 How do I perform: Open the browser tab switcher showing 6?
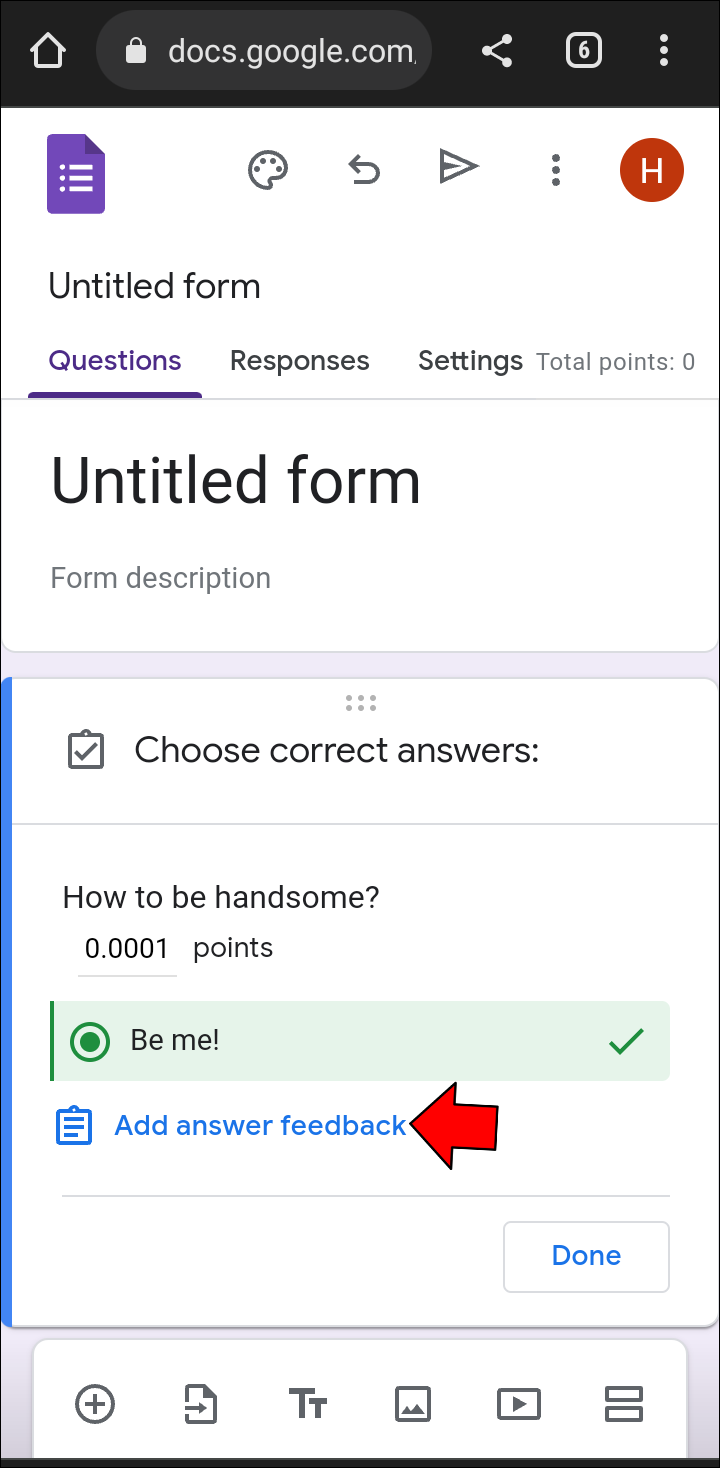click(584, 50)
